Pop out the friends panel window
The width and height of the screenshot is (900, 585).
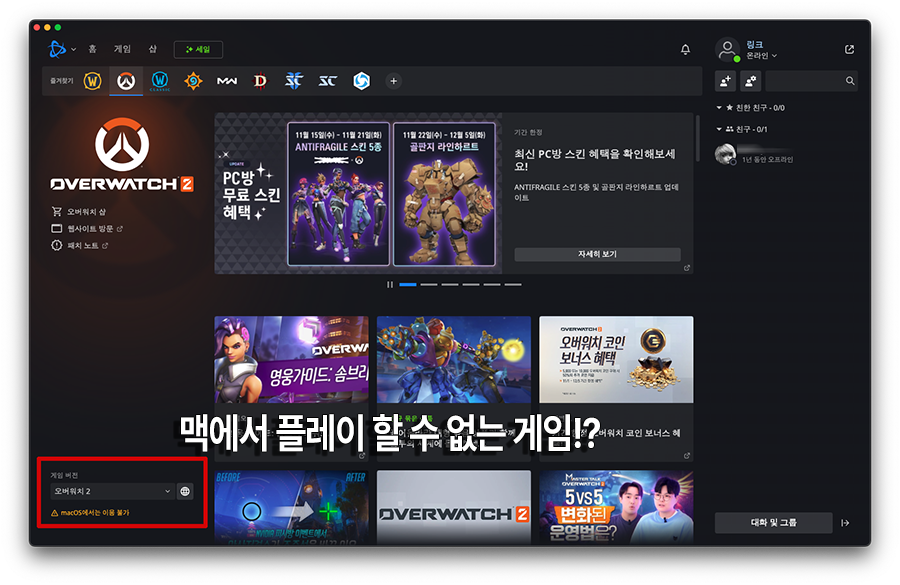coord(849,49)
